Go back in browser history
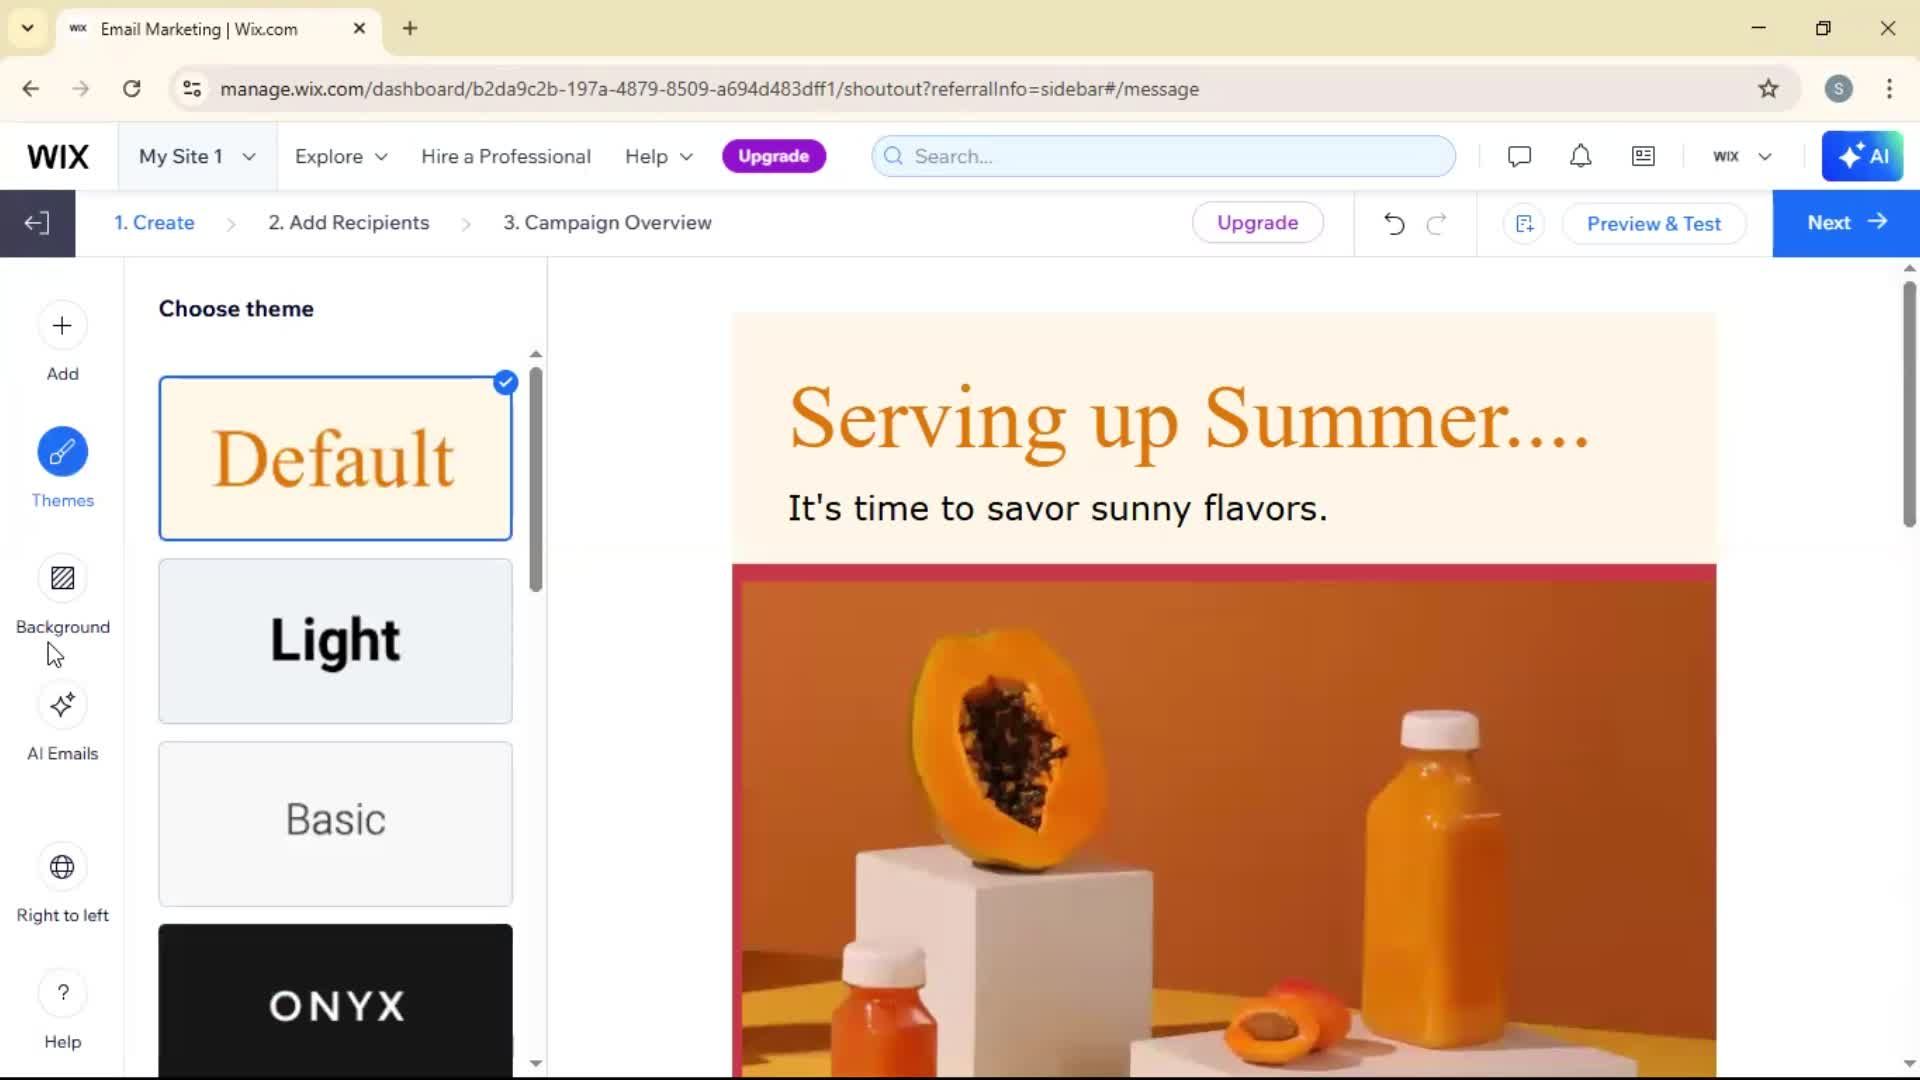Screen dimensions: 1920x1080 31,89
